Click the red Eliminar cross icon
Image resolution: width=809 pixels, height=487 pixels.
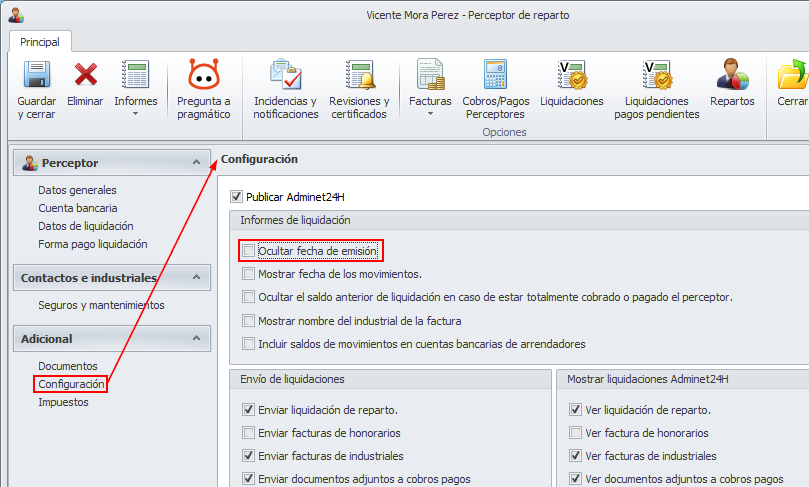86,74
